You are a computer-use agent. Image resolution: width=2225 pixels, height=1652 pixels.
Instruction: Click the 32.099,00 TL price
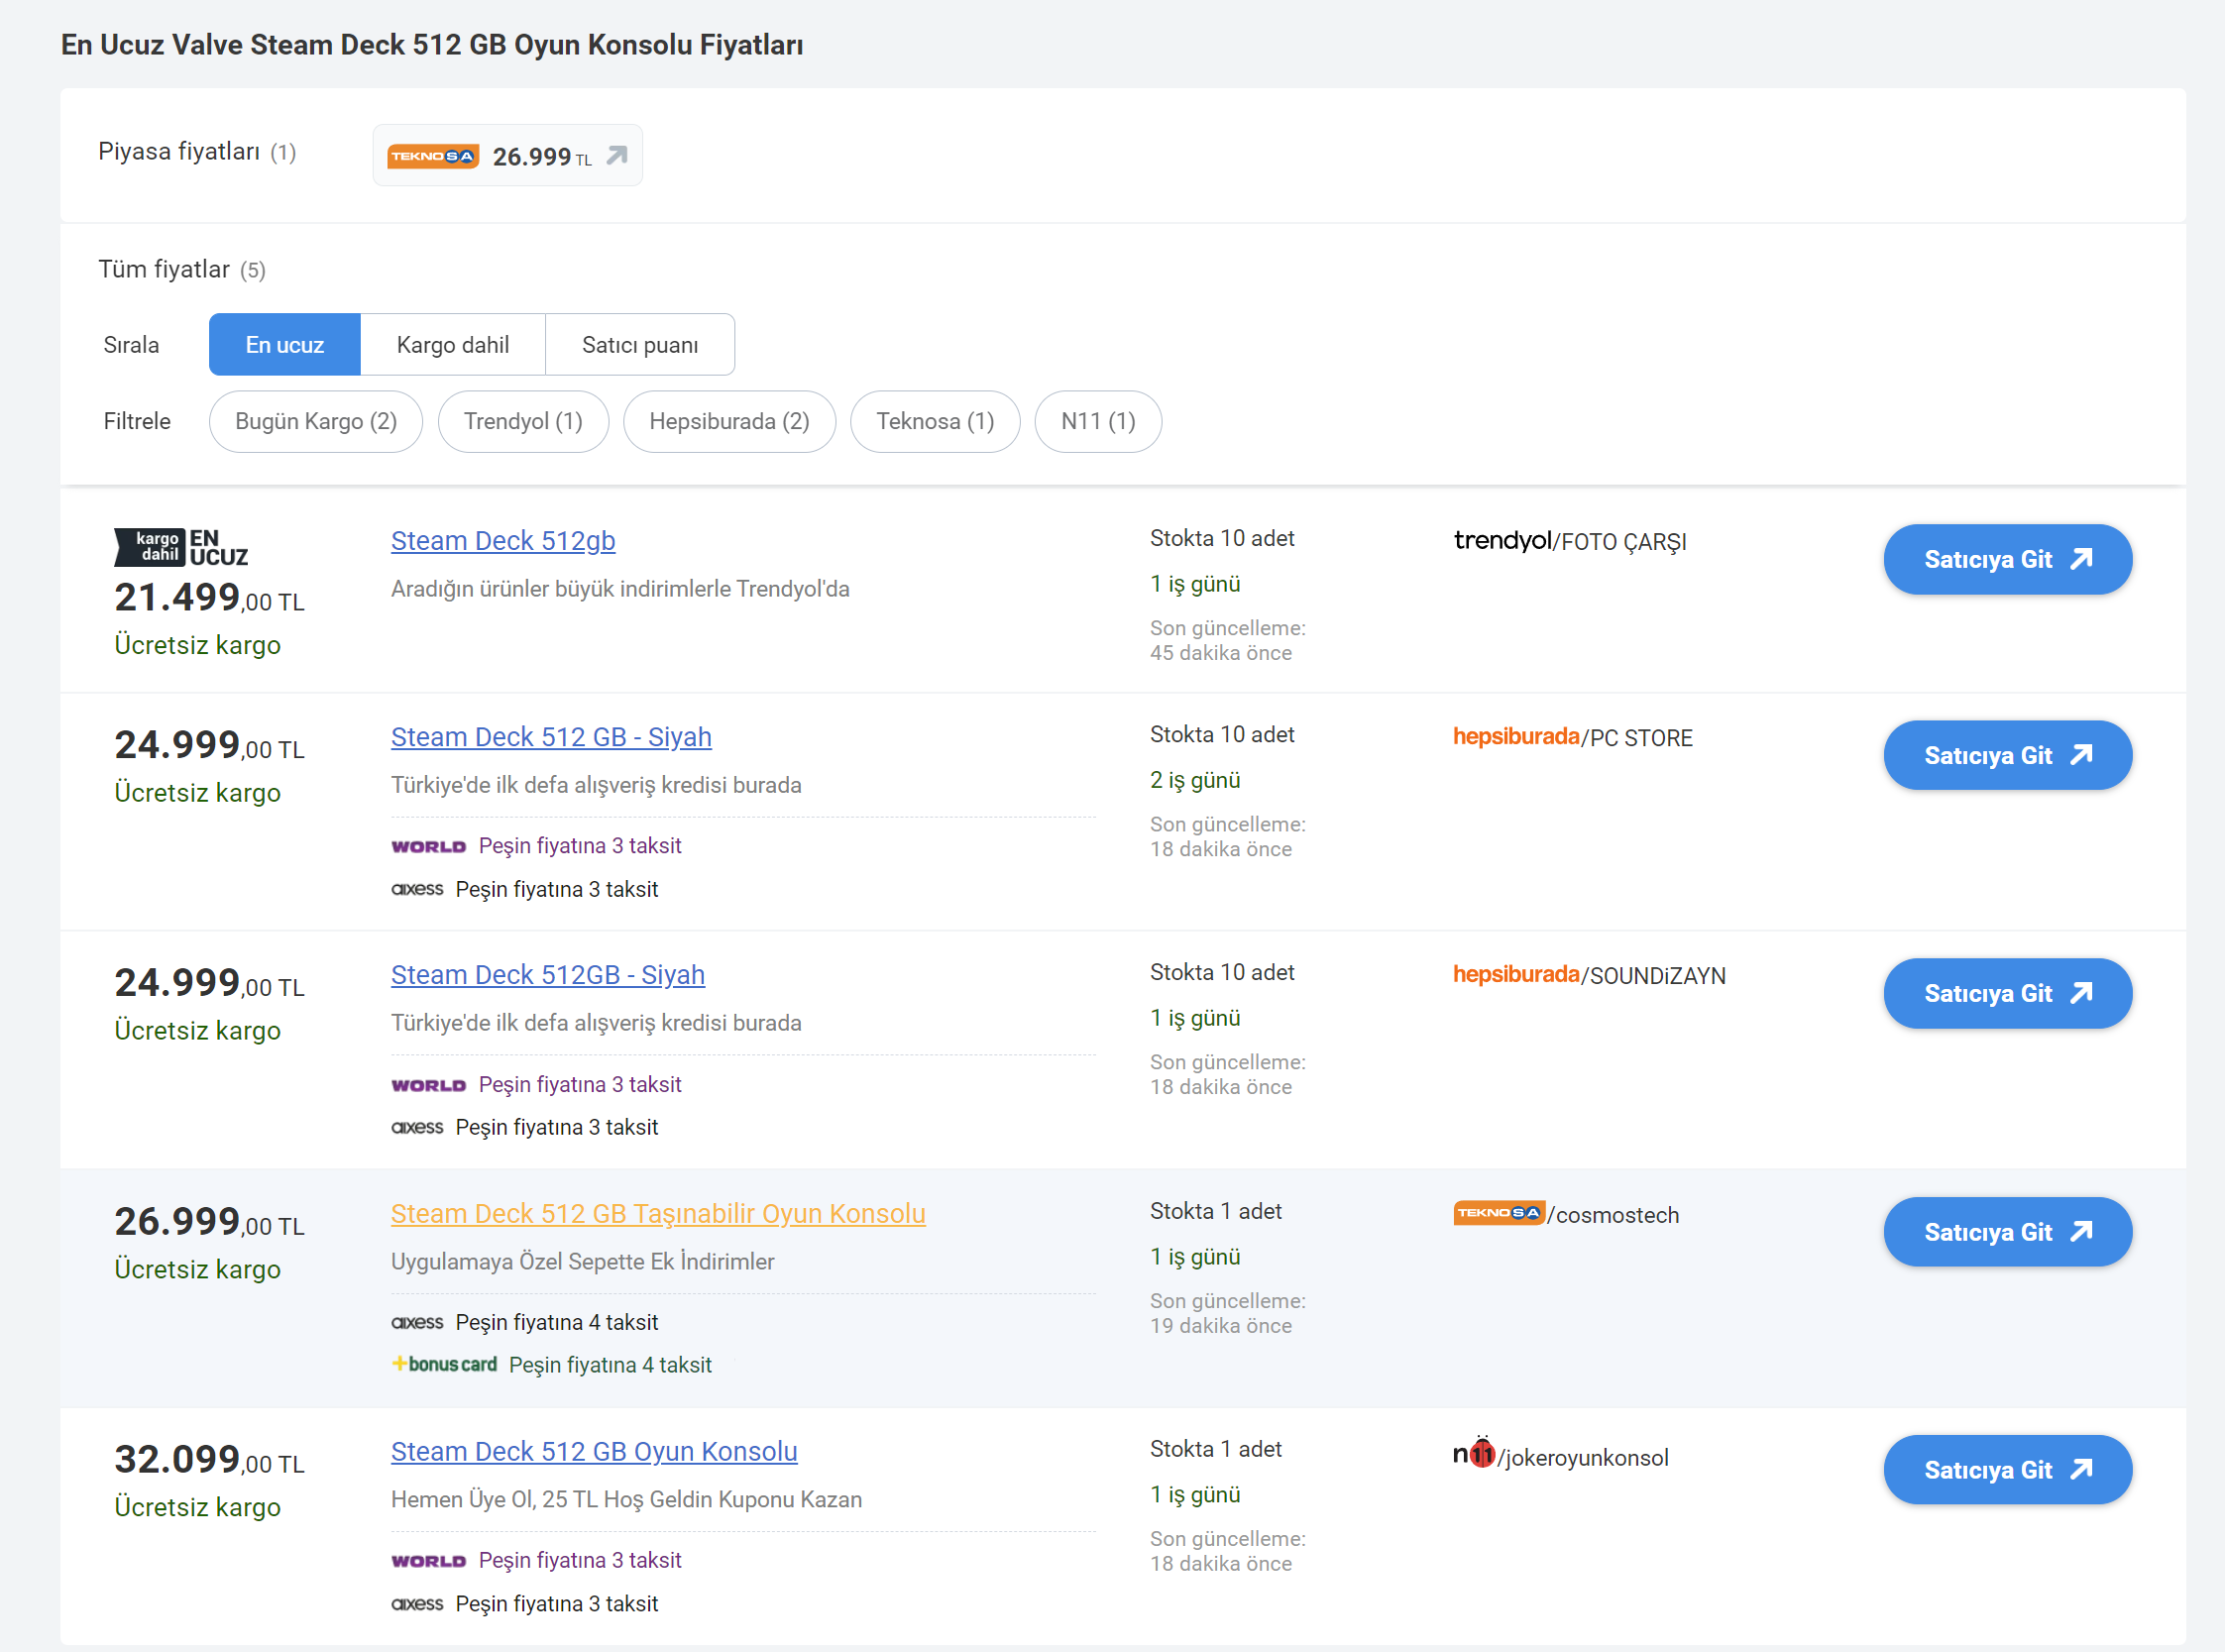(210, 1461)
